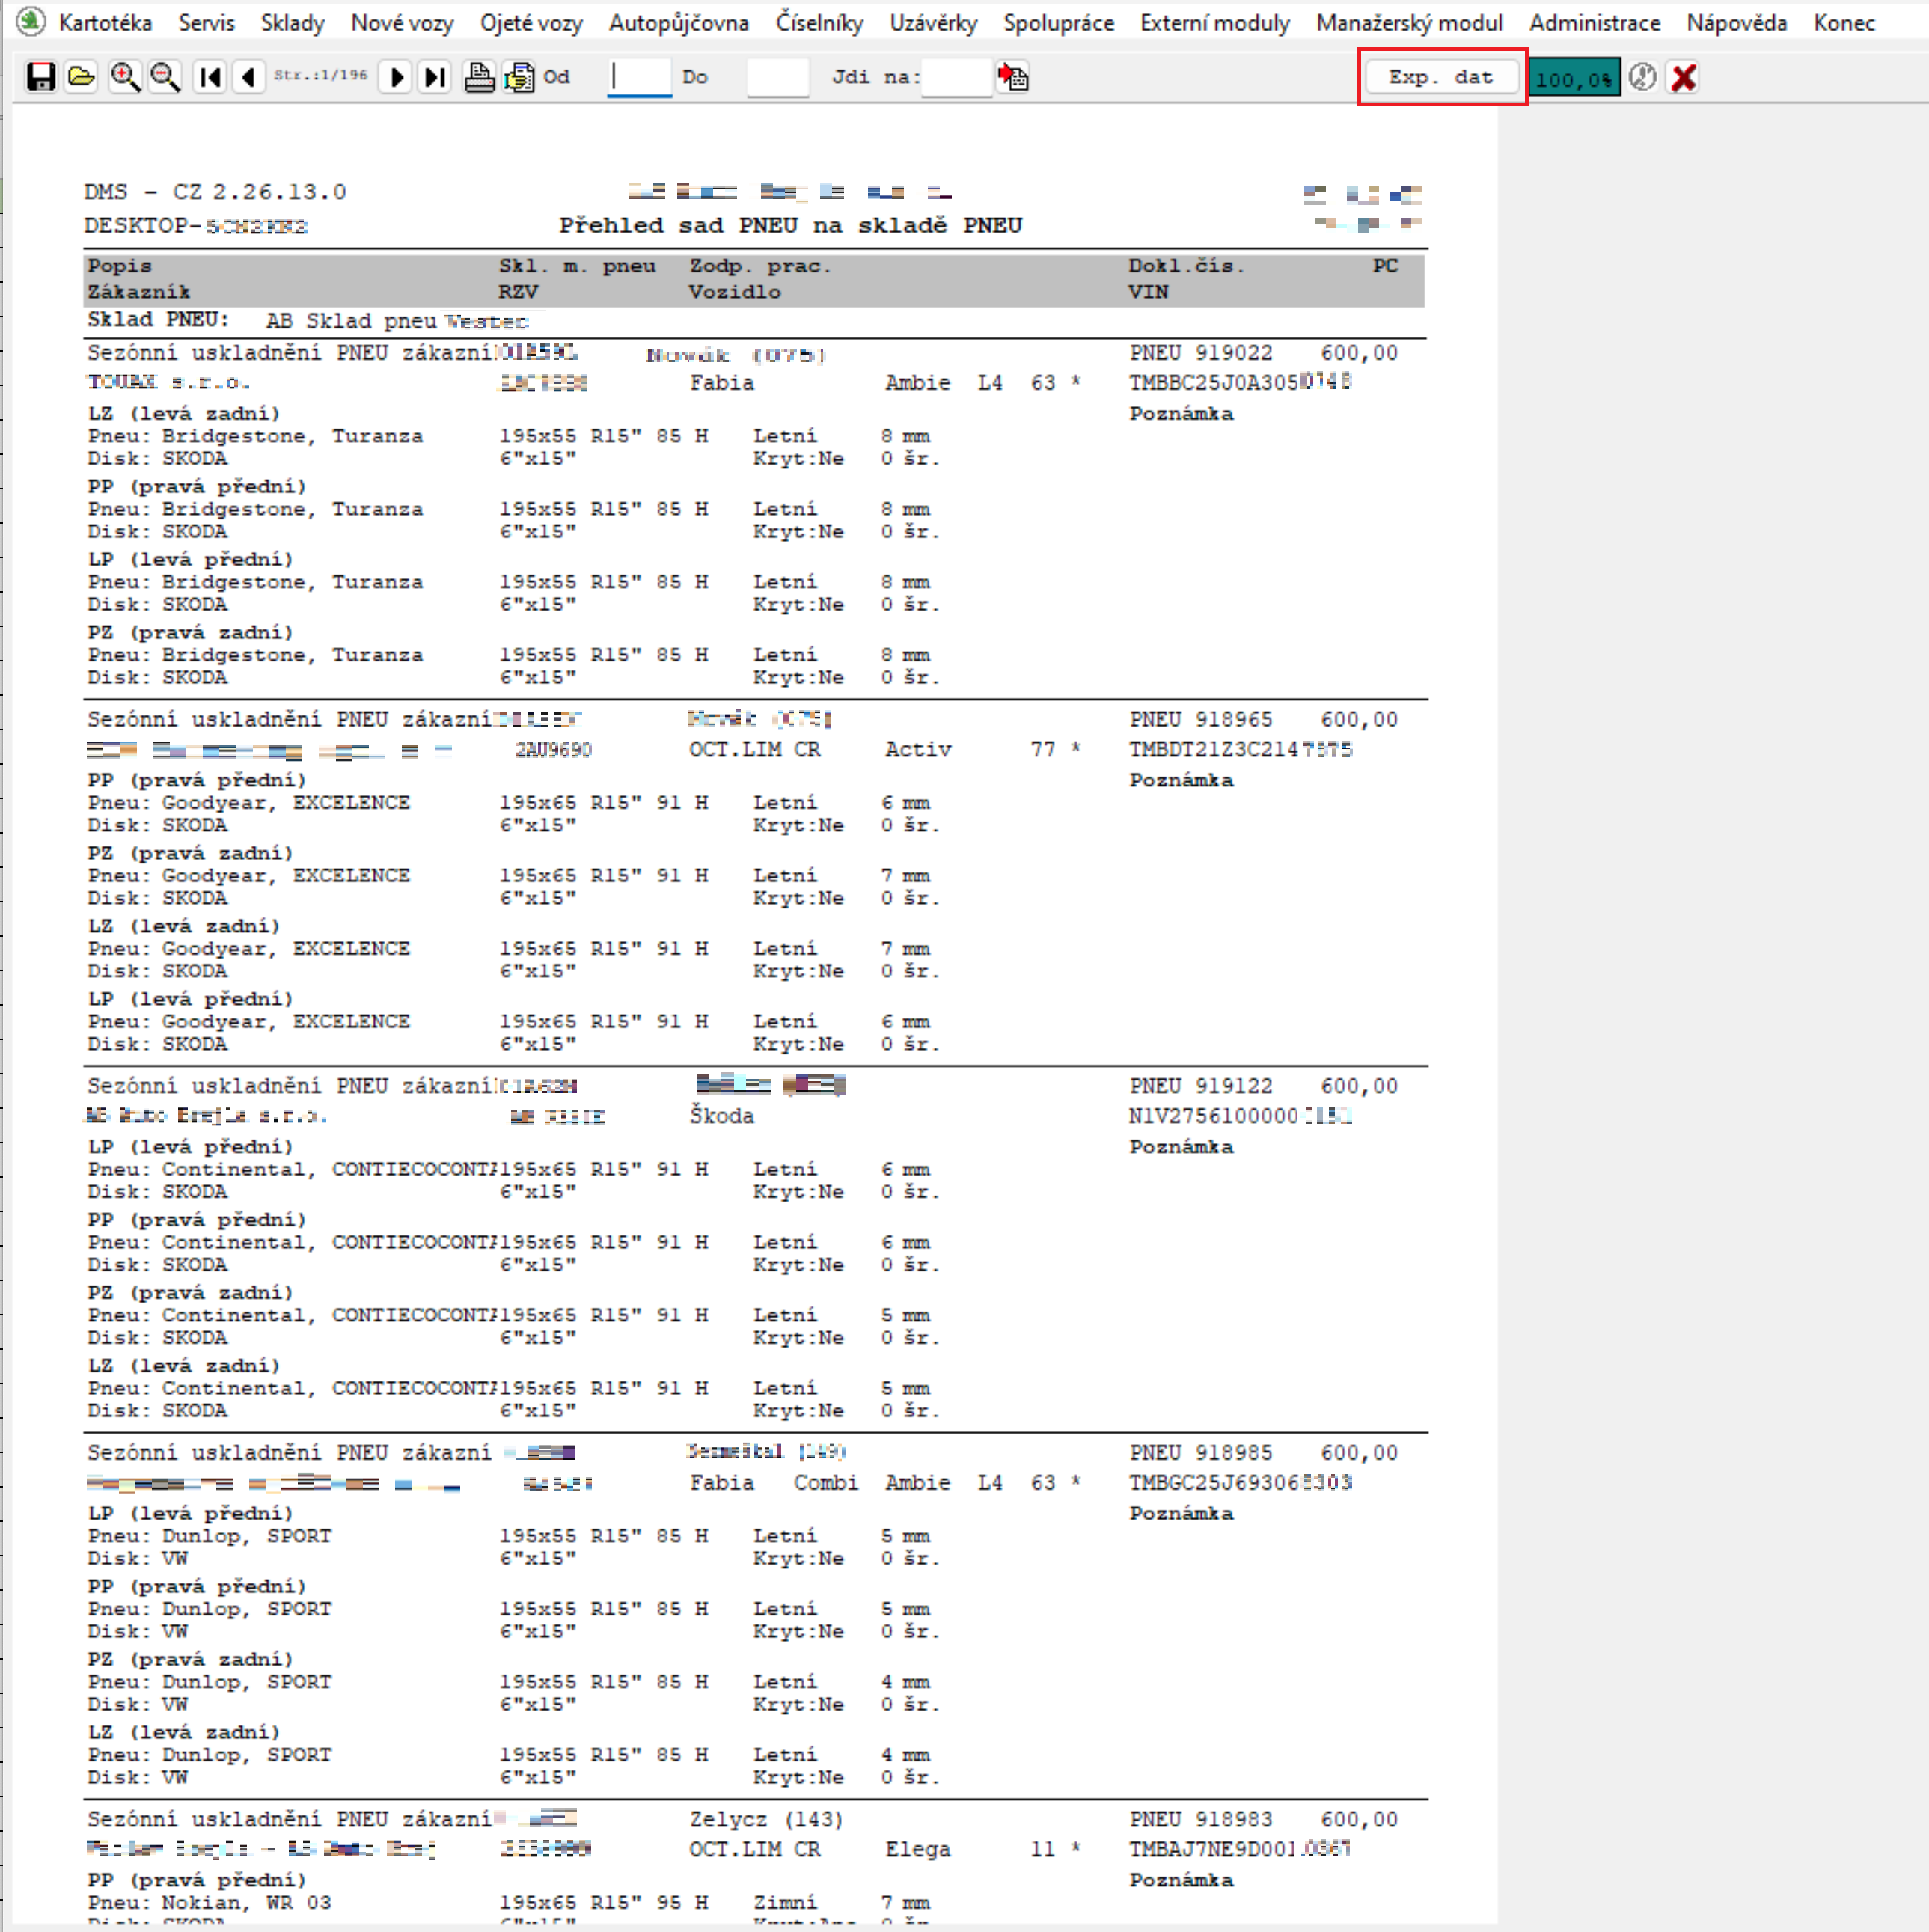The width and height of the screenshot is (1929, 1932).
Task: Click the printer icon to print
Action: click(x=479, y=77)
